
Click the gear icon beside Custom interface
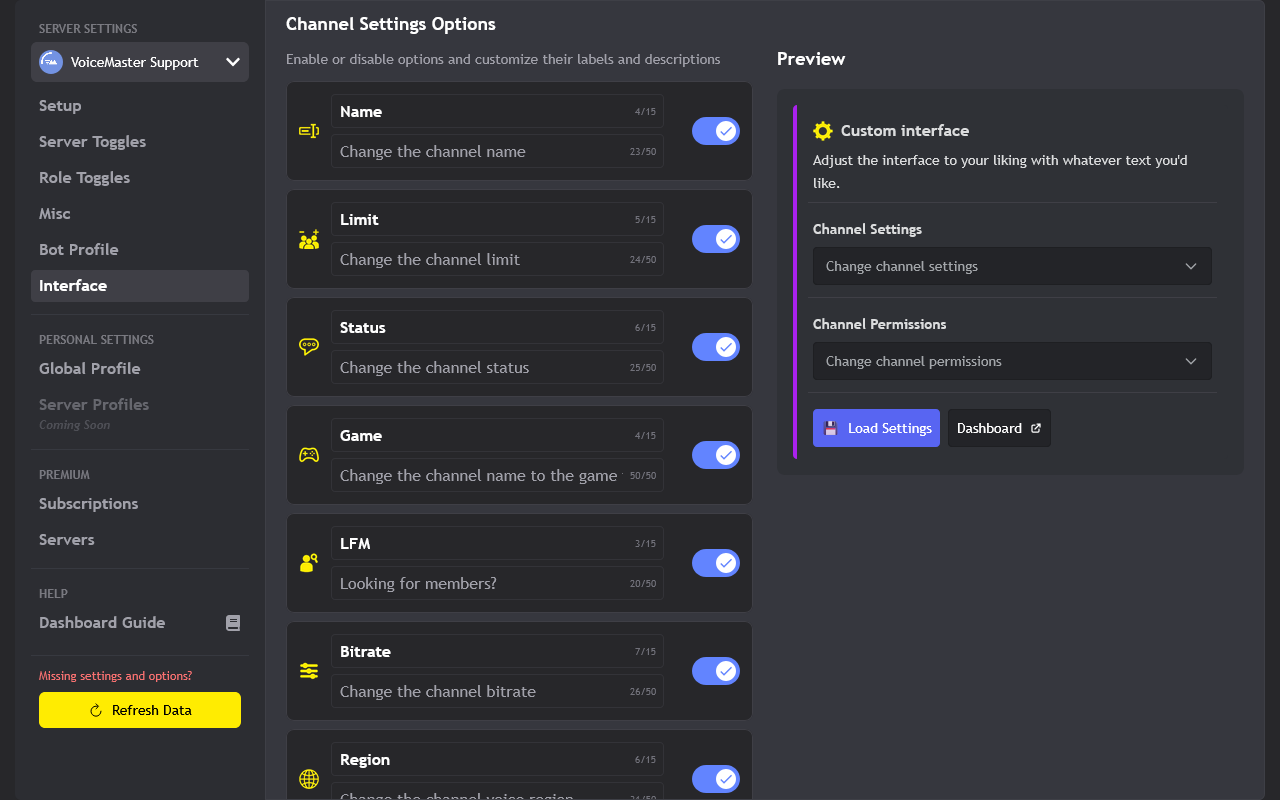[x=822, y=130]
